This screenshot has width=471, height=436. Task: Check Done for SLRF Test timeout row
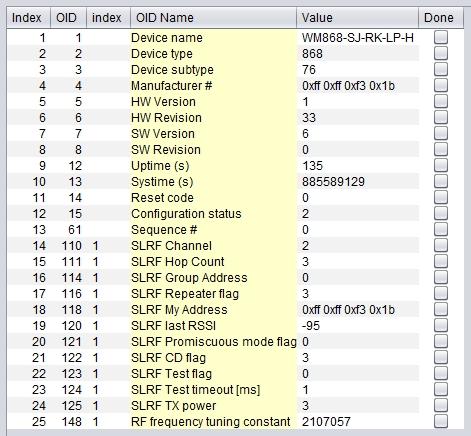coord(441,389)
